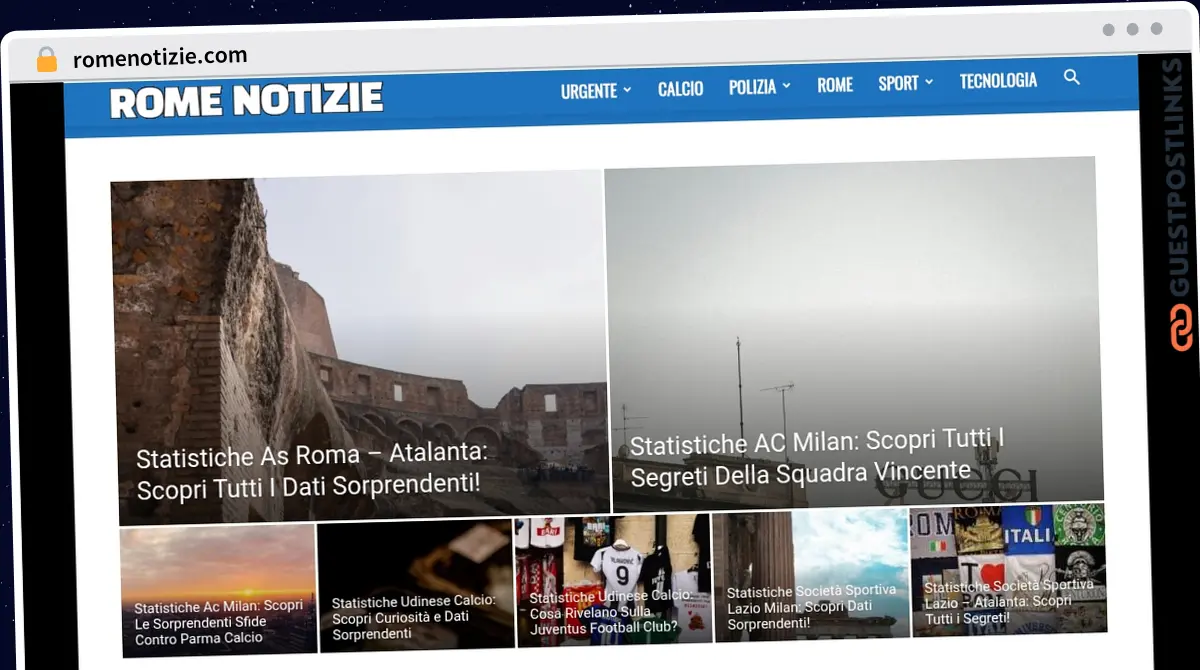This screenshot has width=1200, height=670.
Task: Go to the Rome menu section
Action: click(834, 85)
